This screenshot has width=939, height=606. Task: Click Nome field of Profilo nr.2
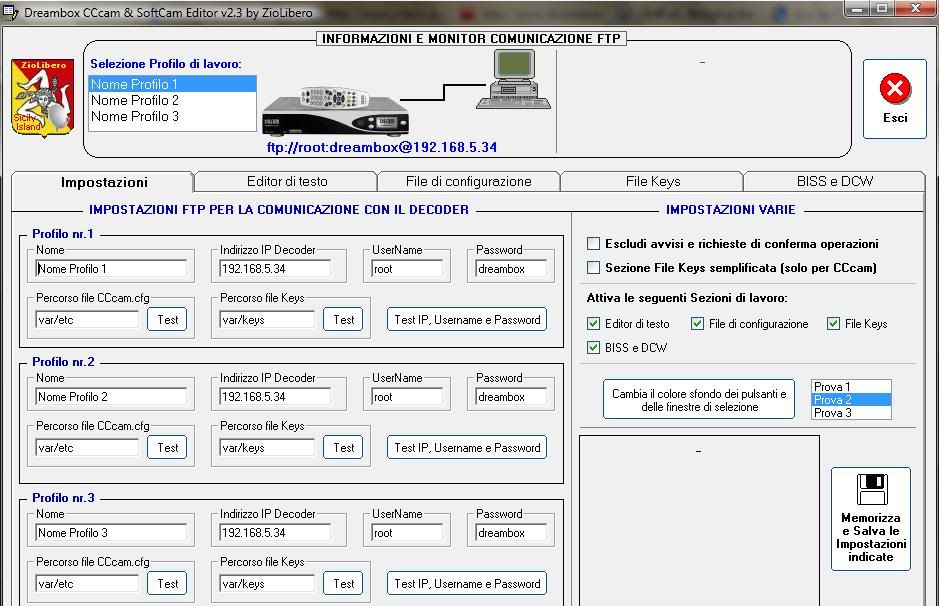111,397
